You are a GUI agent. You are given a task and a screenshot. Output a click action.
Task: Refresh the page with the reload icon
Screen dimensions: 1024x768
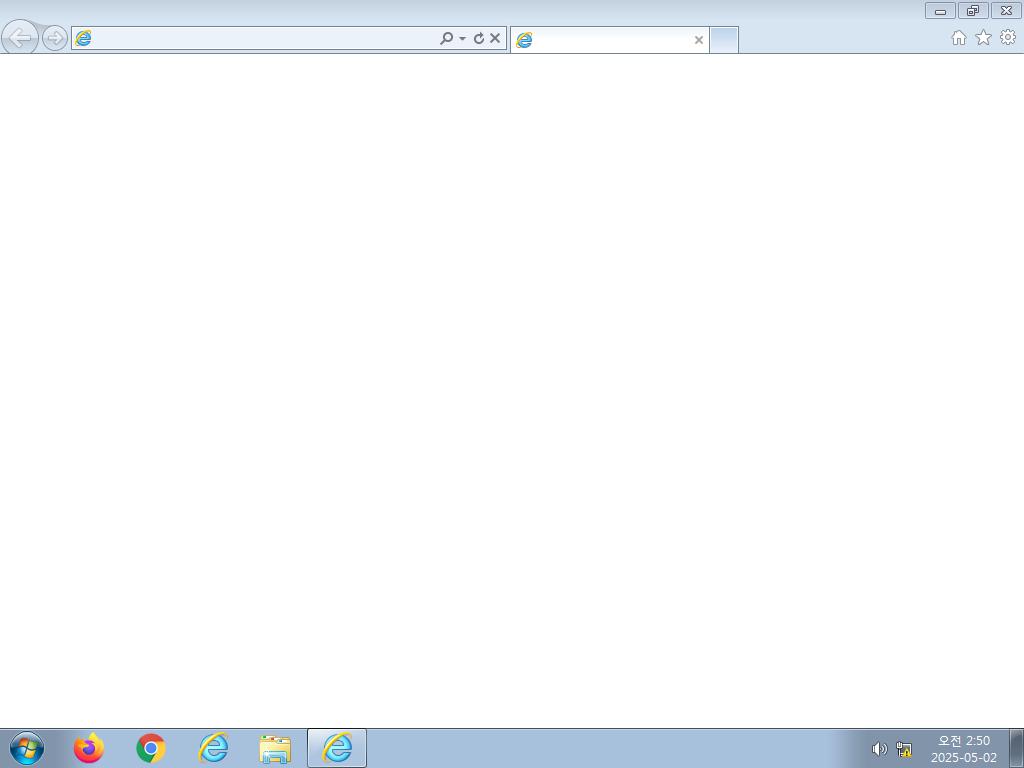(479, 39)
